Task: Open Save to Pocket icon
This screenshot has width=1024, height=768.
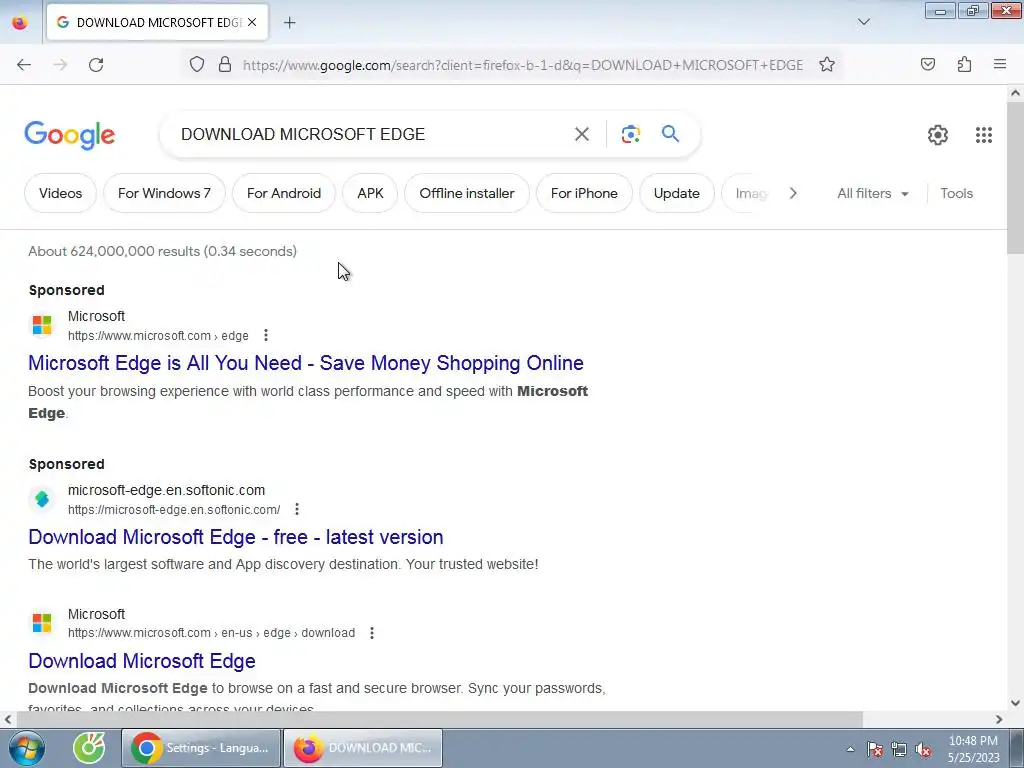Action: point(928,65)
